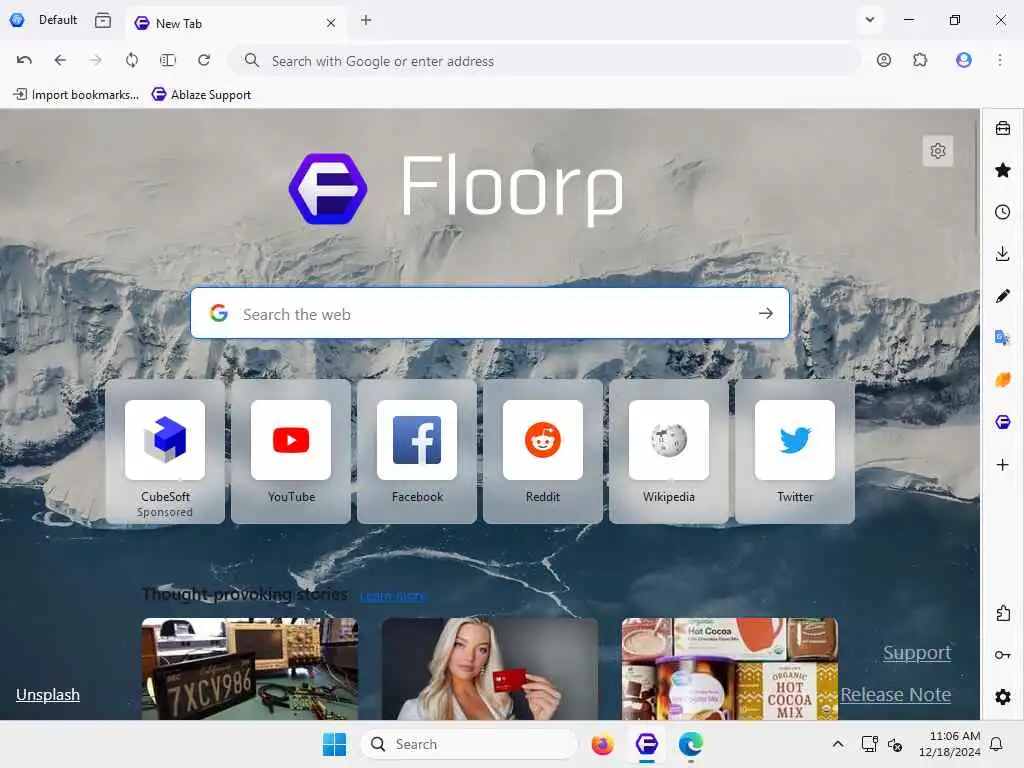Open the Reddit shortcut tile

[543, 452]
